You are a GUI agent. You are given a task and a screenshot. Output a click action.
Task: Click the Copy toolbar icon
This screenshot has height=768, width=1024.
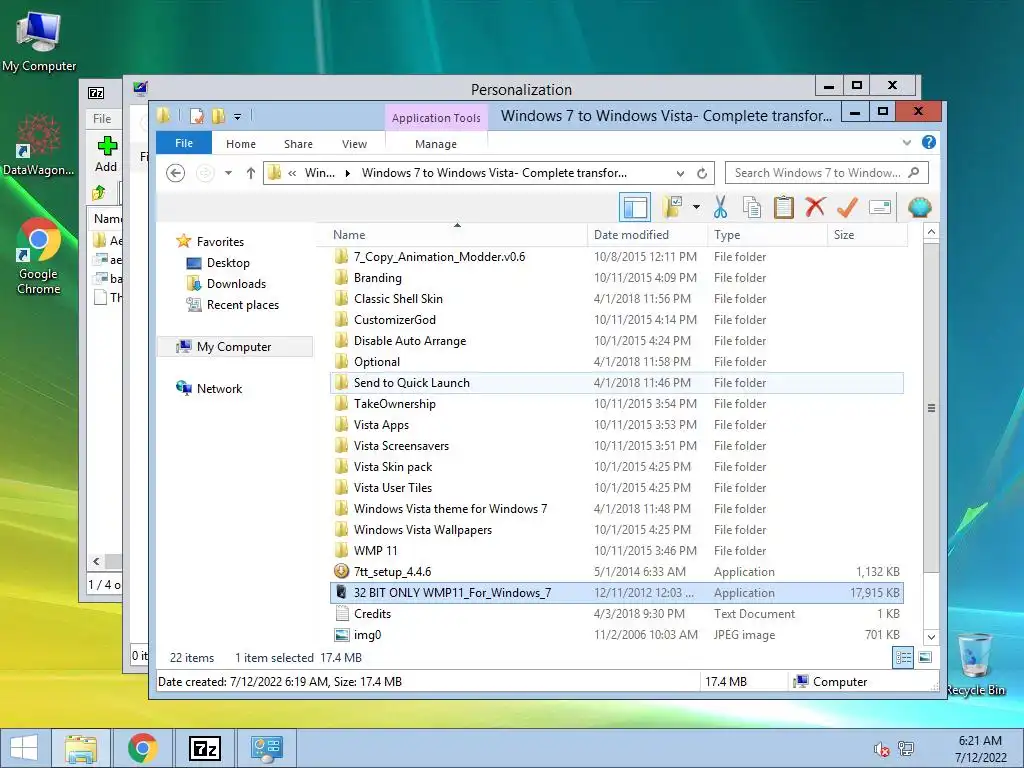(752, 208)
